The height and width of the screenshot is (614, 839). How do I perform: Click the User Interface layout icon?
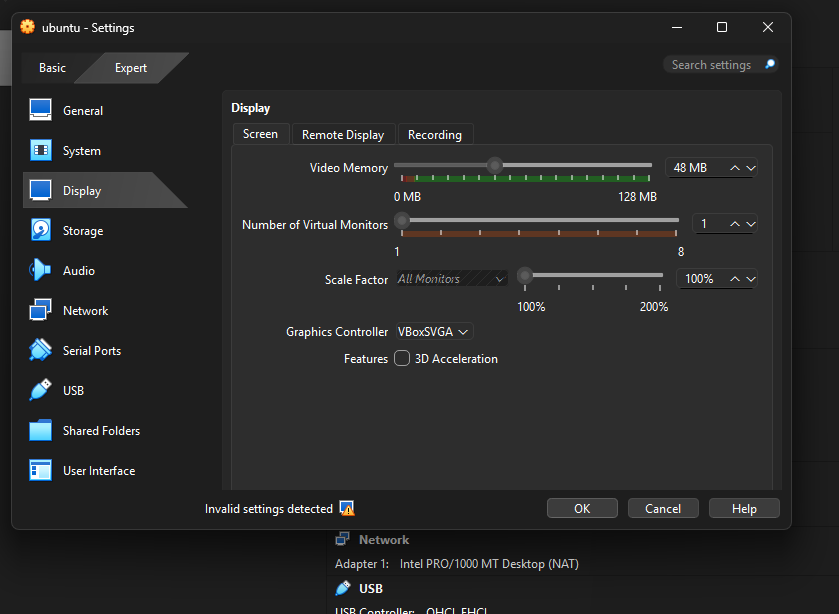coord(41,470)
